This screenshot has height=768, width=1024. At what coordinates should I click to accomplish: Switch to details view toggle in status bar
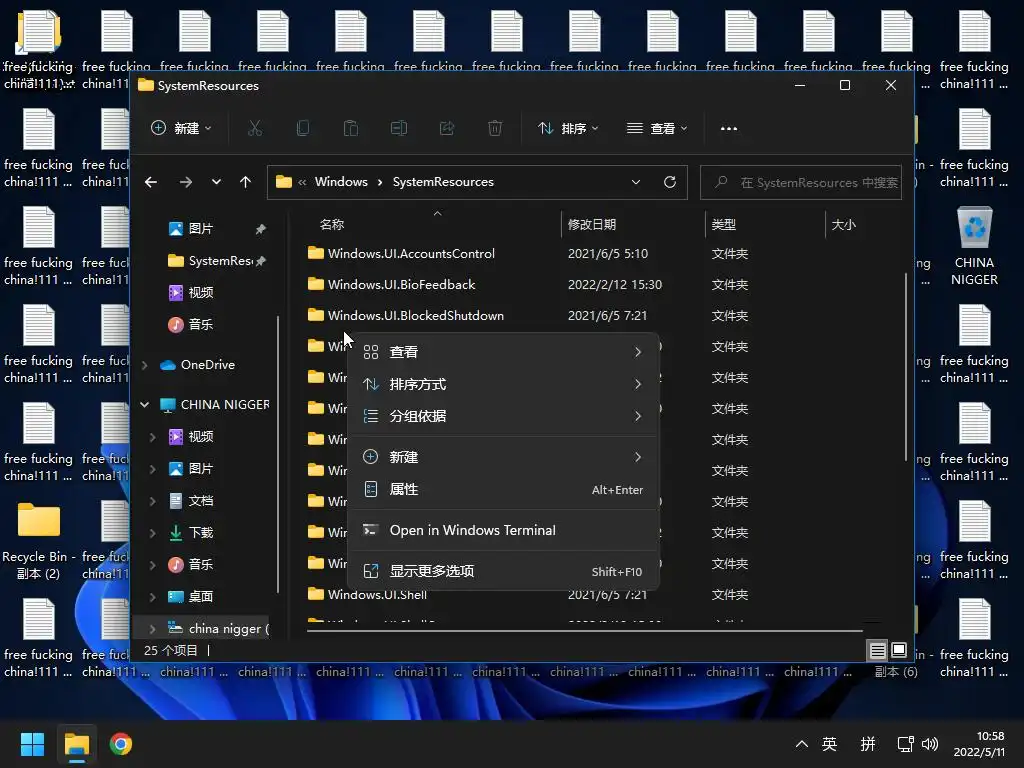[x=877, y=650]
